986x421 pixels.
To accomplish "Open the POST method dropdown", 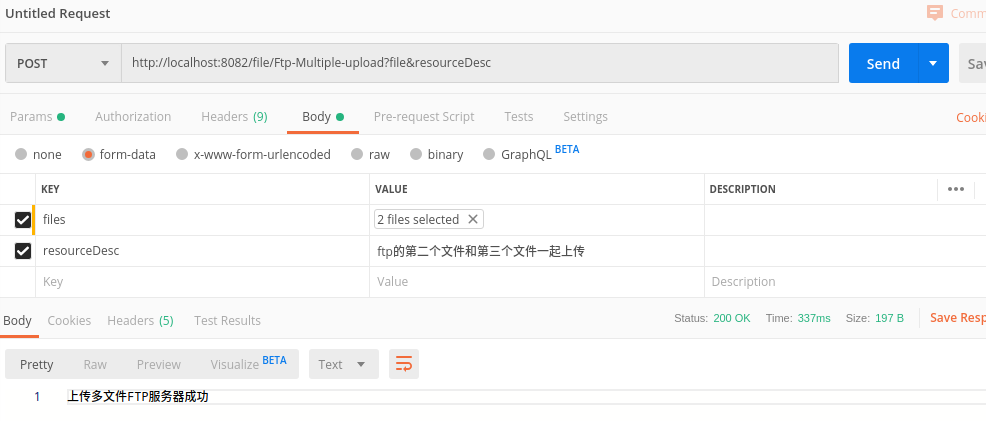I will point(63,63).
